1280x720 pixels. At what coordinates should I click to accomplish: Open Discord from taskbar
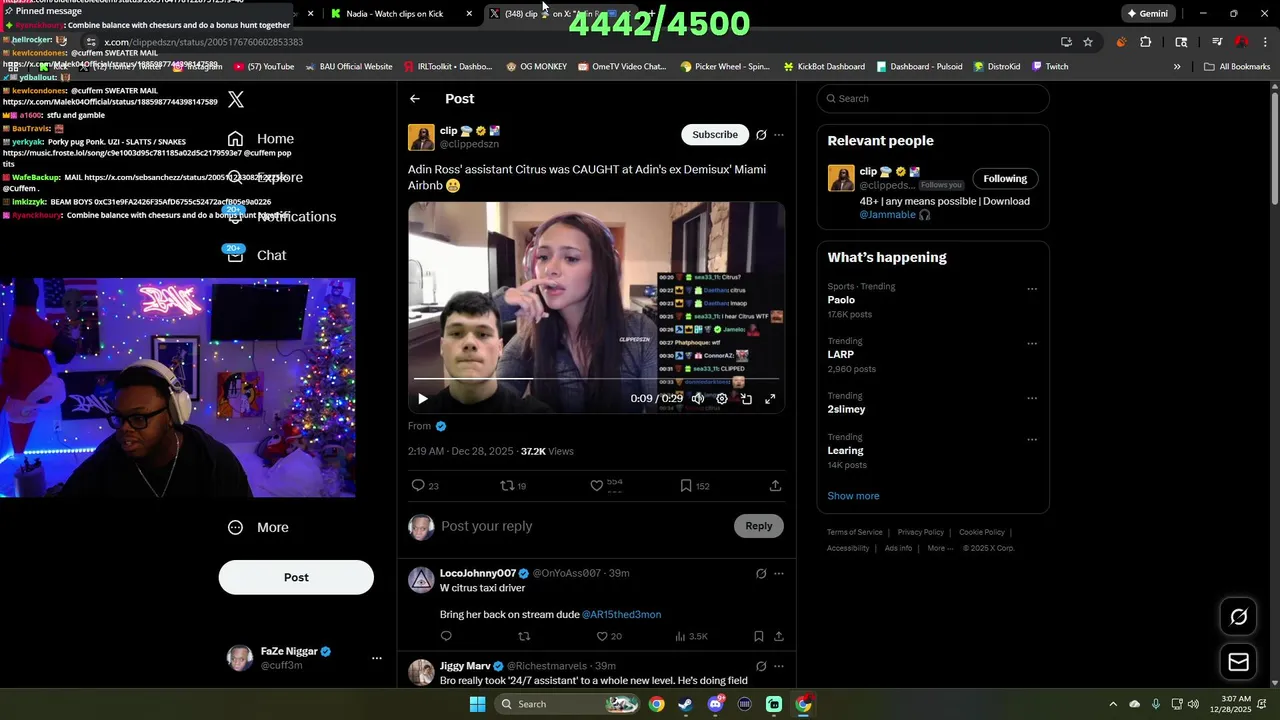[x=715, y=704]
